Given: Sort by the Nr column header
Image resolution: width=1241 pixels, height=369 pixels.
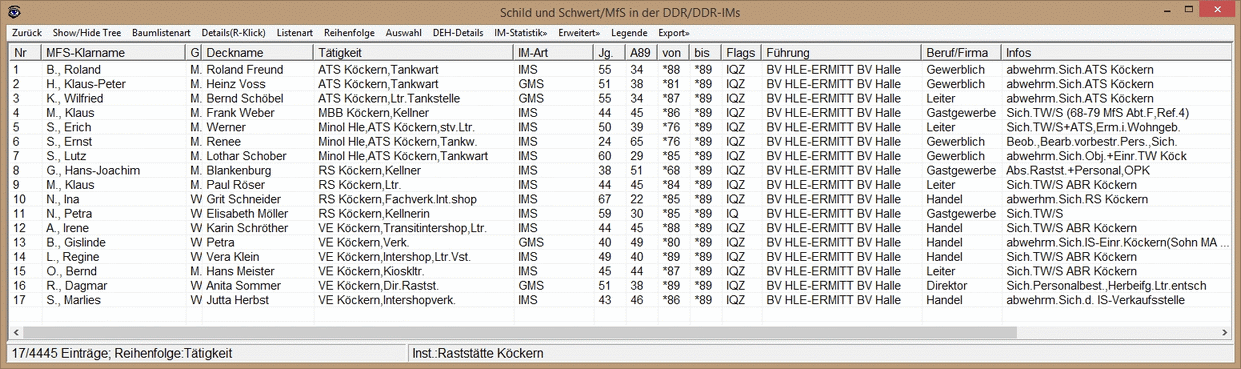Looking at the screenshot, I should point(26,52).
